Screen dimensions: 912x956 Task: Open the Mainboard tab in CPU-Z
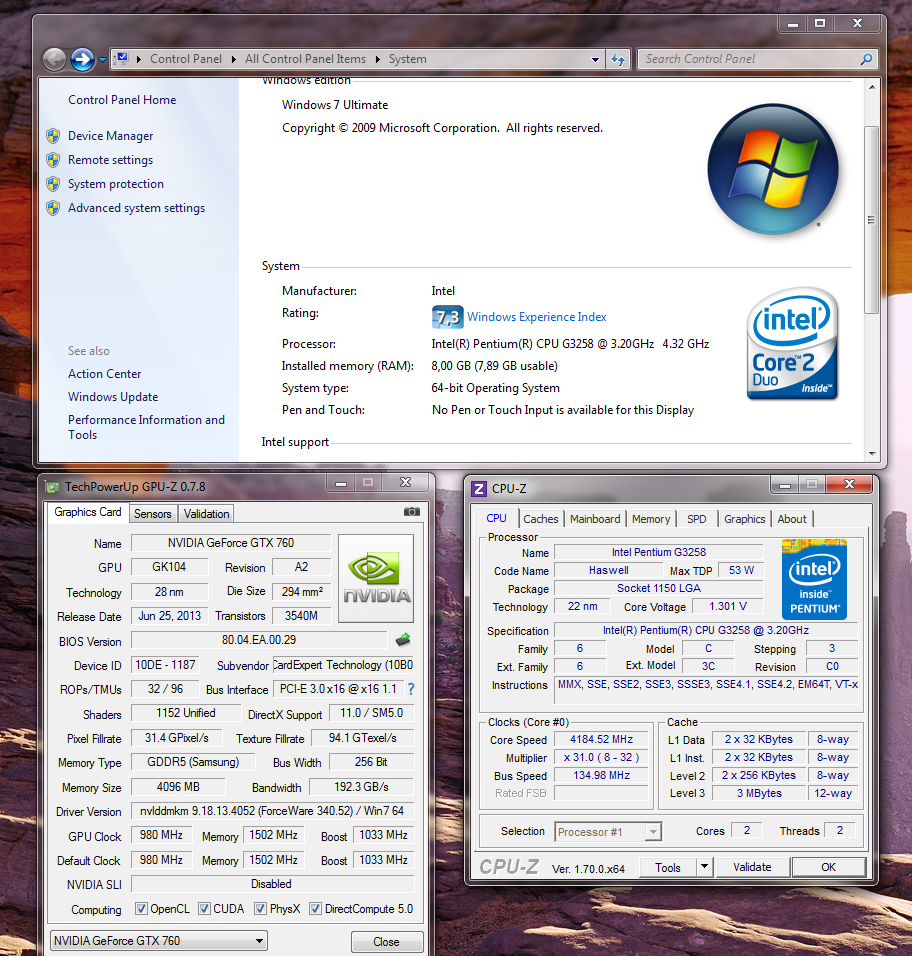(x=595, y=519)
